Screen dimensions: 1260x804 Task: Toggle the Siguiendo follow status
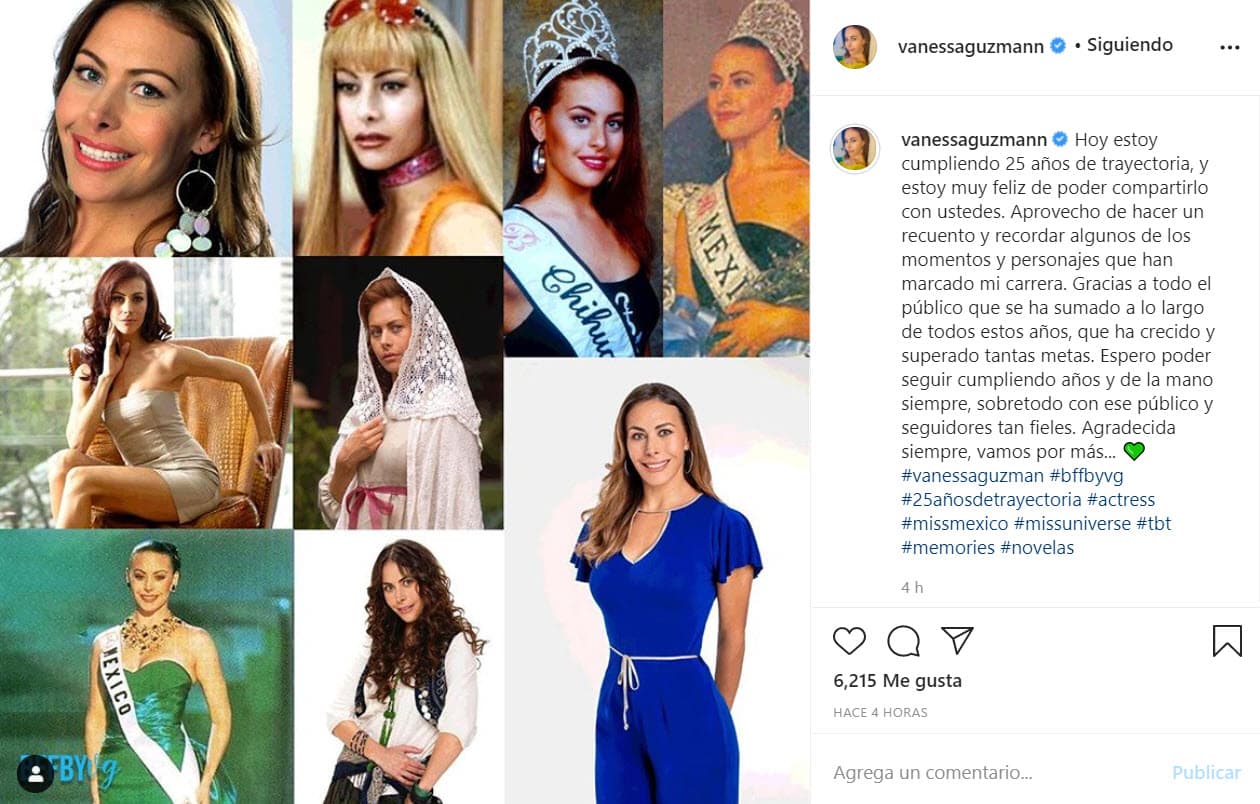coord(1129,44)
